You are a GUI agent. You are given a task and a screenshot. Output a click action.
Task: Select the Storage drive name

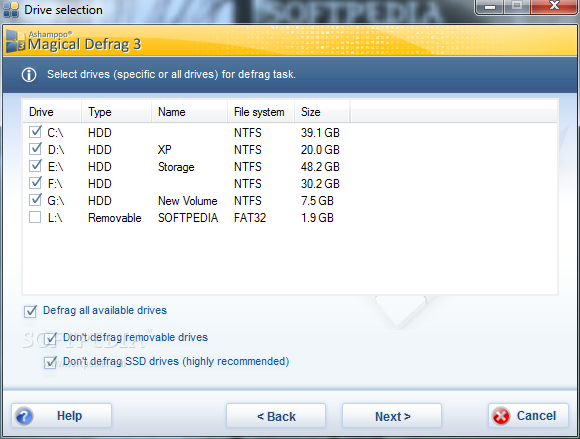pyautogui.click(x=176, y=167)
